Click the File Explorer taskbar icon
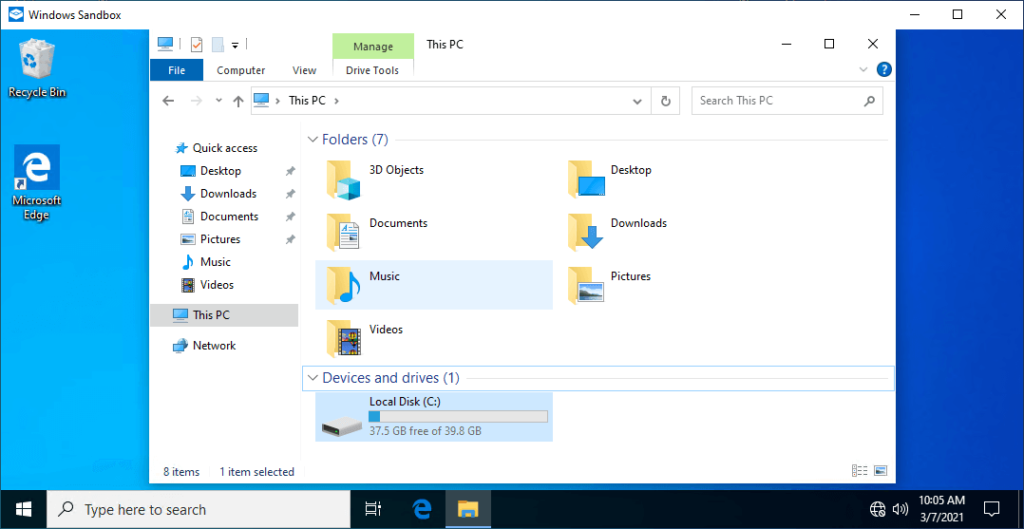 [468, 509]
